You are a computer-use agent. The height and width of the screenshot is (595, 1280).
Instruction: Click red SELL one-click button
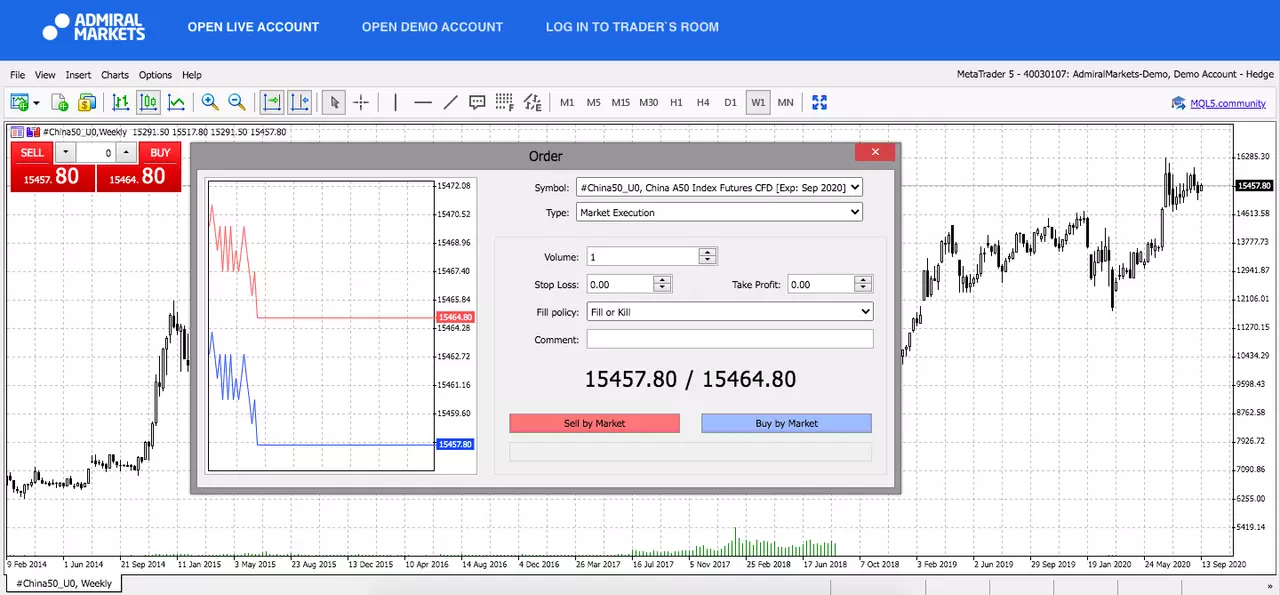(32, 153)
